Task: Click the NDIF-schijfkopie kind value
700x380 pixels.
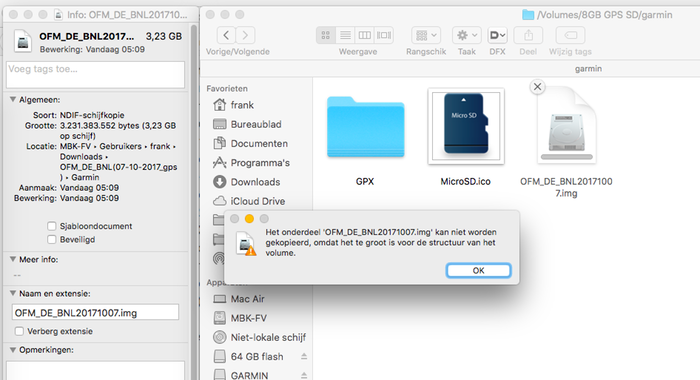Action: 92,115
